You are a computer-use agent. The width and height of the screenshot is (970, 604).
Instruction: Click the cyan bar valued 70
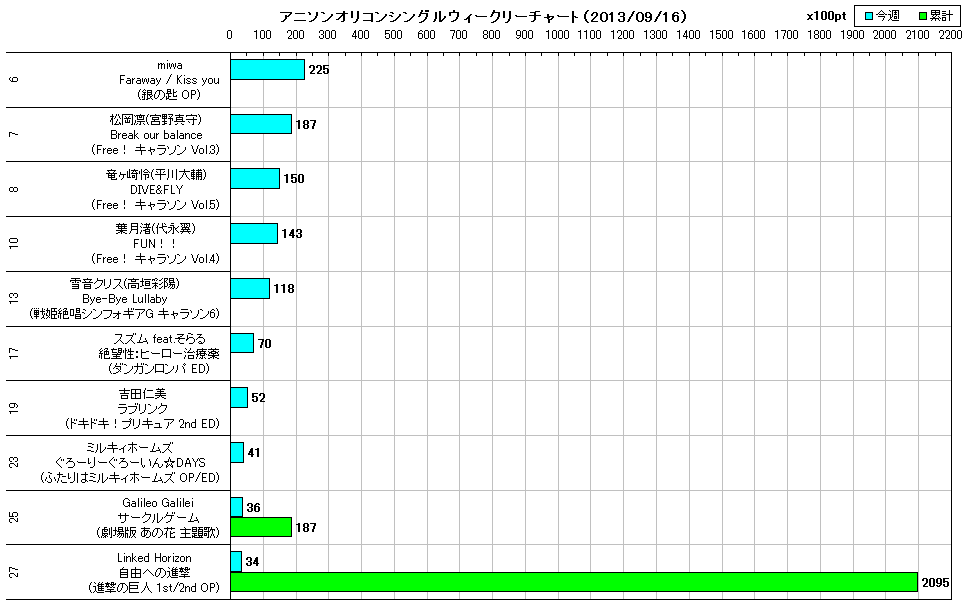coord(242,343)
